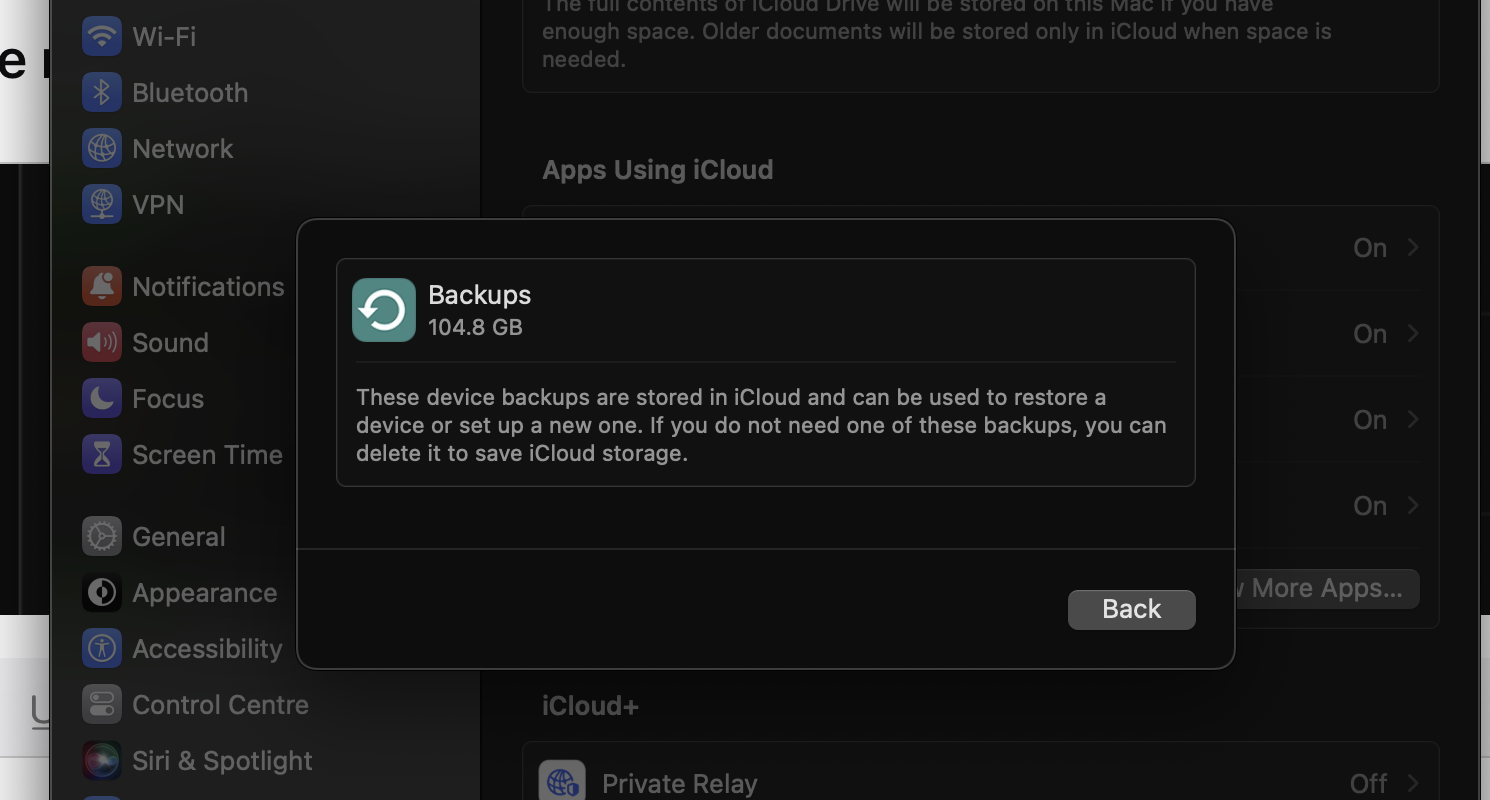Image resolution: width=1490 pixels, height=800 pixels.
Task: Expand the second On app row chevron
Action: click(1413, 333)
